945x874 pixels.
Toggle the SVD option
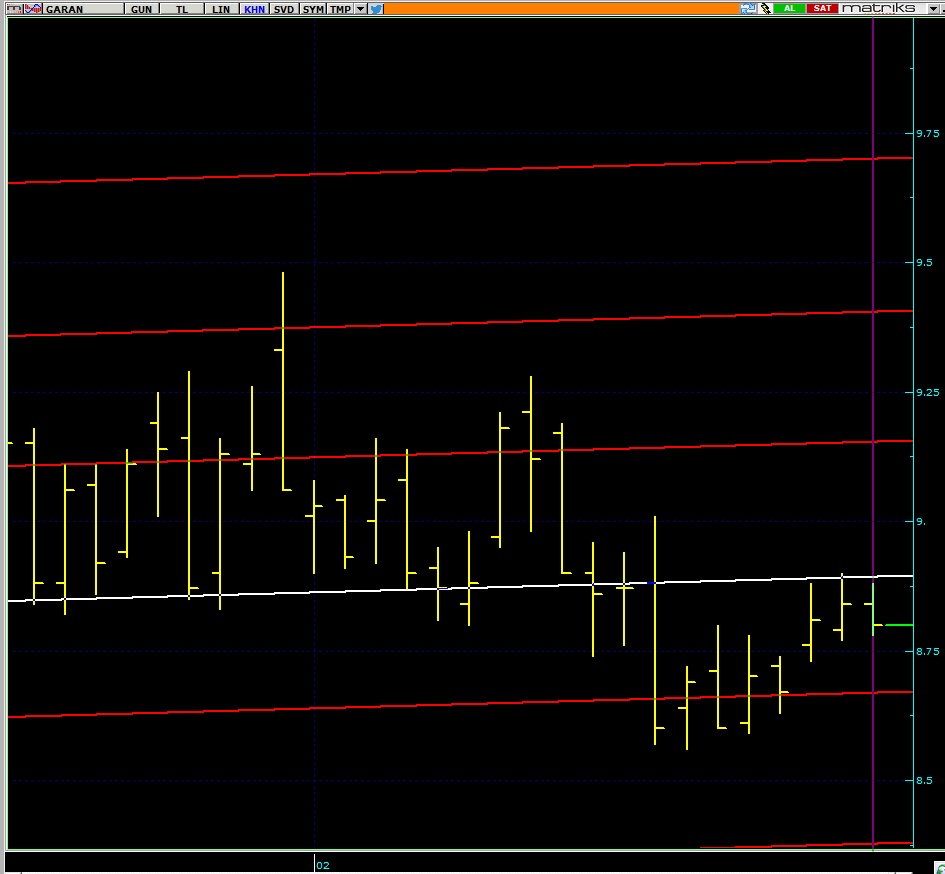[284, 9]
